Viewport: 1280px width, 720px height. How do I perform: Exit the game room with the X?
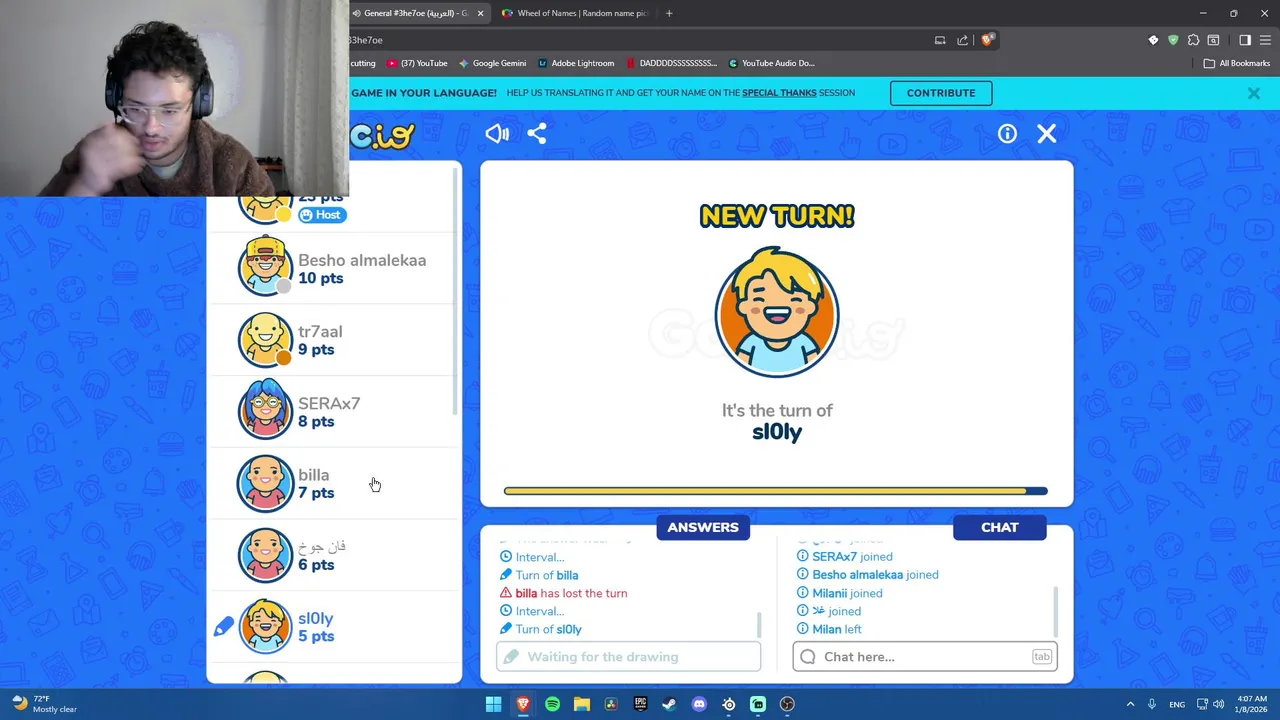[1047, 133]
